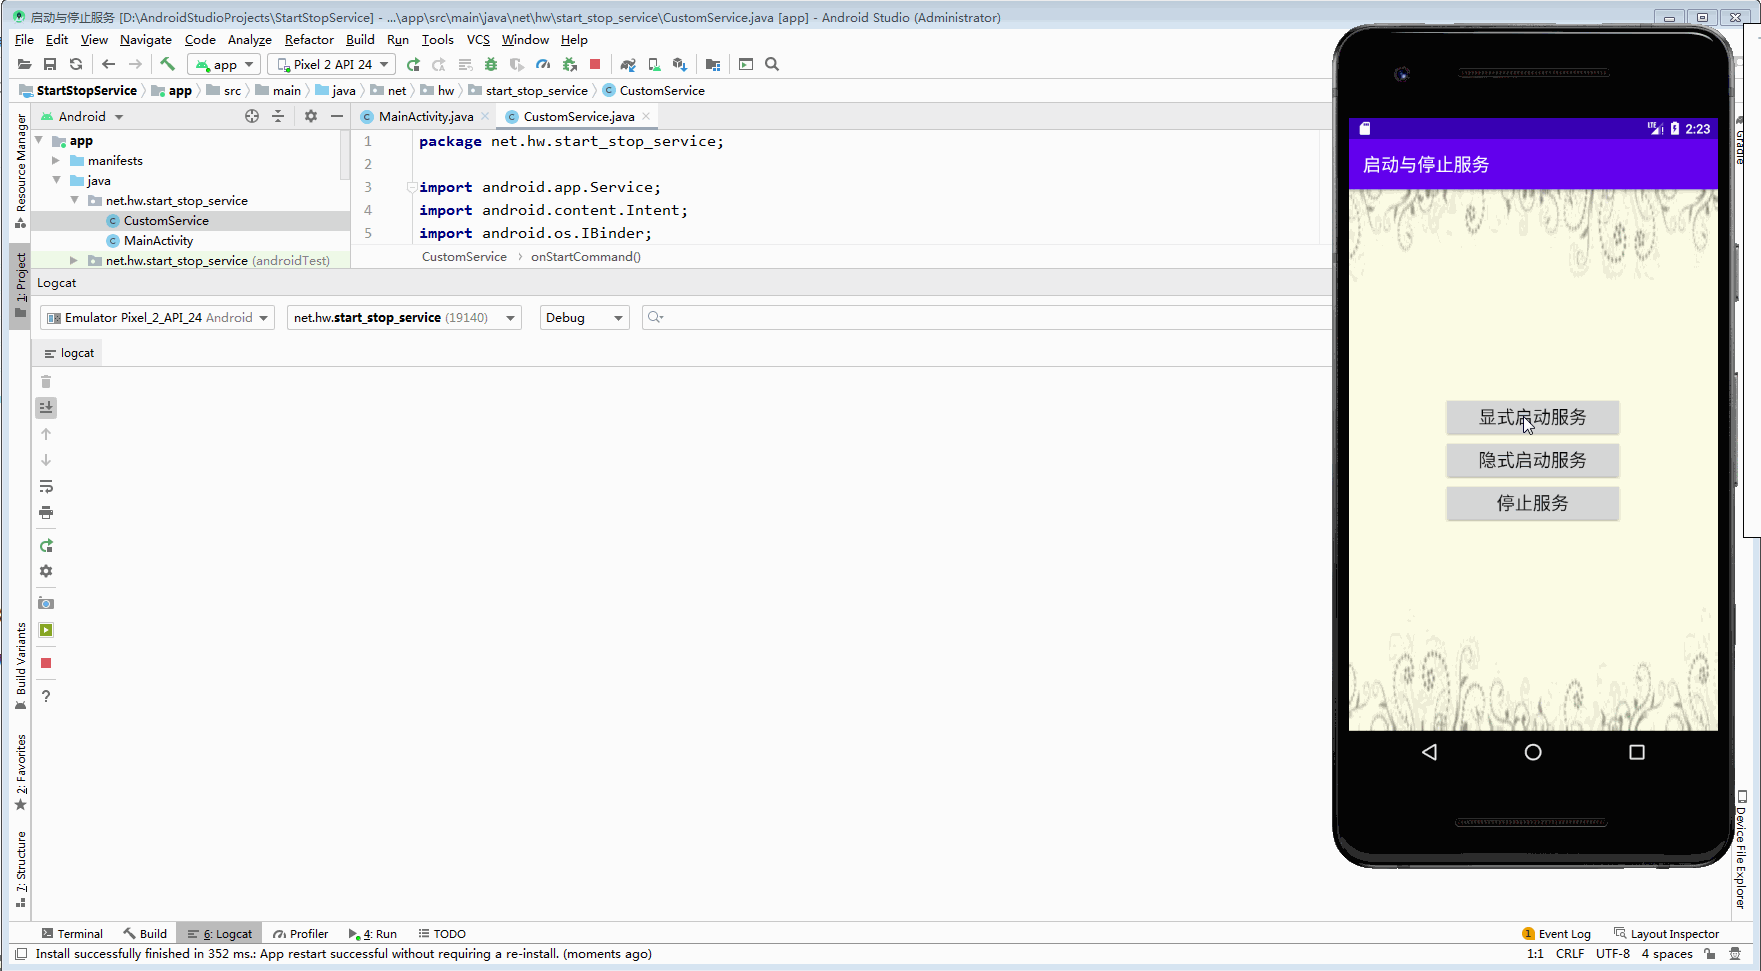Expand the manifests folder node
Screen dimensions: 1761x971
pyautogui.click(x=56, y=160)
